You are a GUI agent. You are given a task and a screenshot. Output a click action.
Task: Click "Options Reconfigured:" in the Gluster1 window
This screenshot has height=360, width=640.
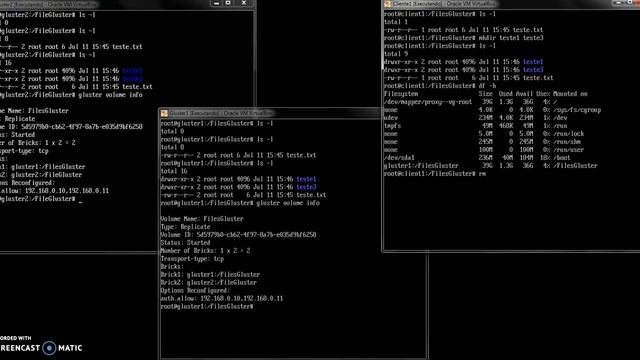click(x=195, y=291)
